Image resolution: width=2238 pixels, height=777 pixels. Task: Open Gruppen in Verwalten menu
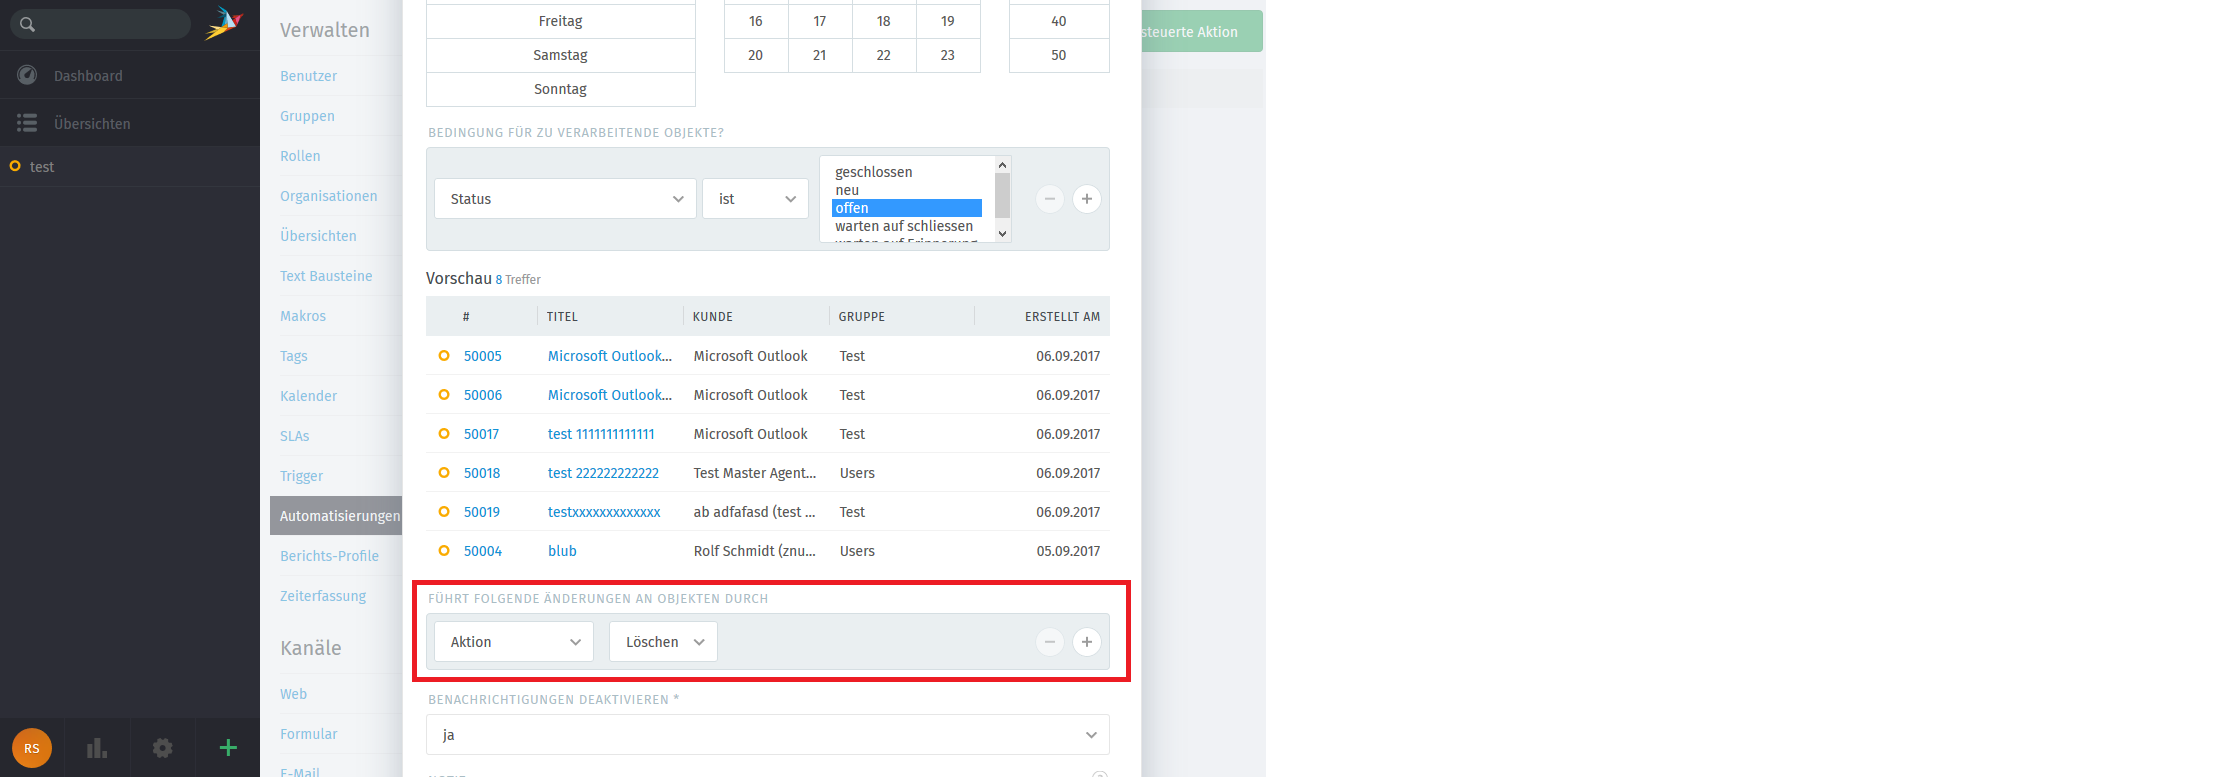point(307,116)
